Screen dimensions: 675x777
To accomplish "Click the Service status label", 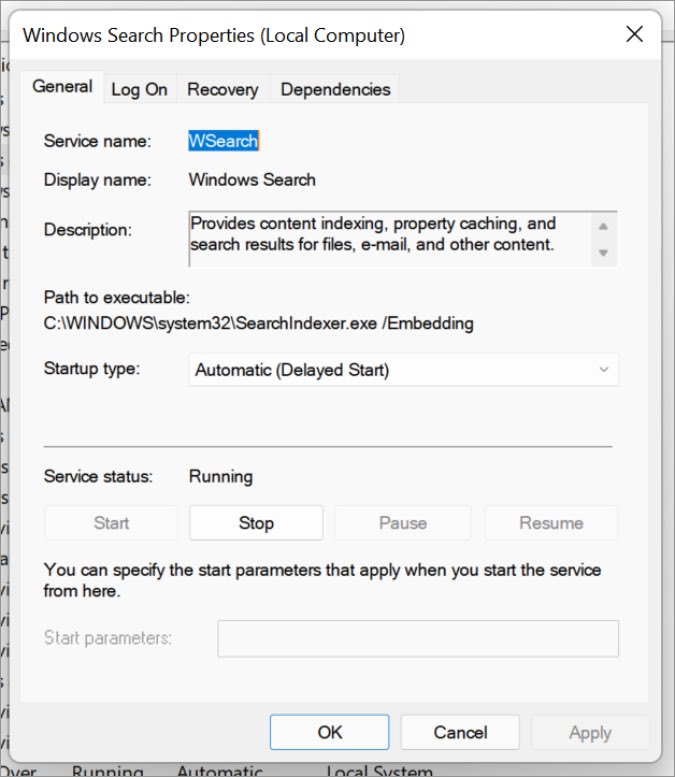I will point(98,476).
